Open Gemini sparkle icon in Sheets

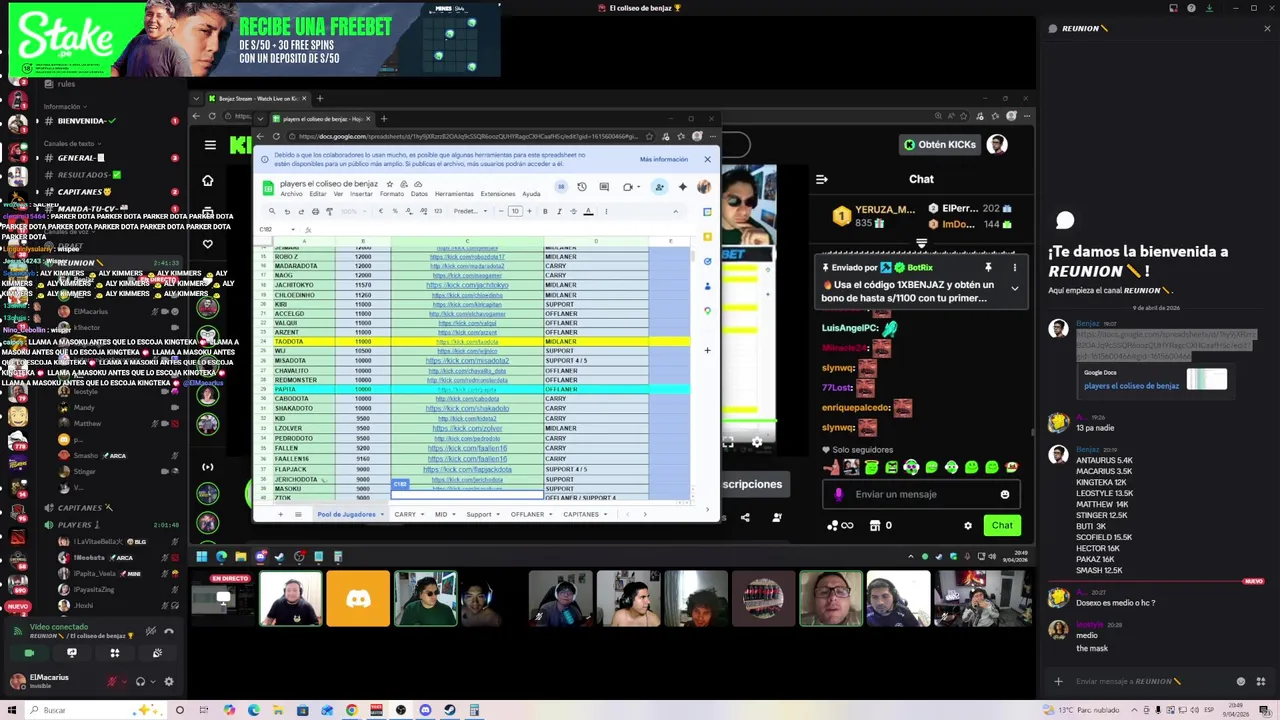682,187
